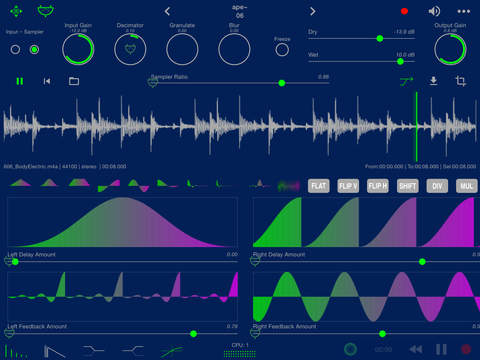
Task: Click the green ape mask icon
Action: tap(46, 11)
